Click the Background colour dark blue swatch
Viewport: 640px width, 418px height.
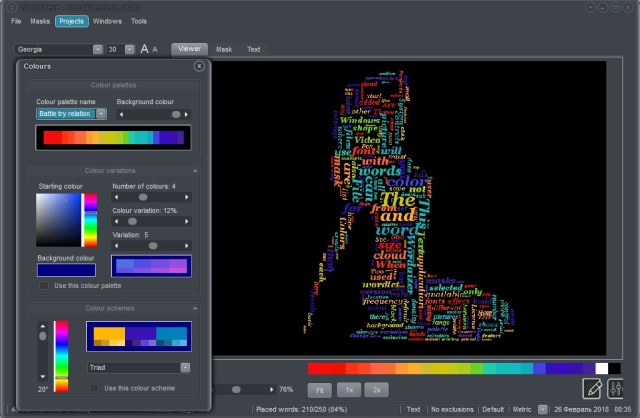66,269
